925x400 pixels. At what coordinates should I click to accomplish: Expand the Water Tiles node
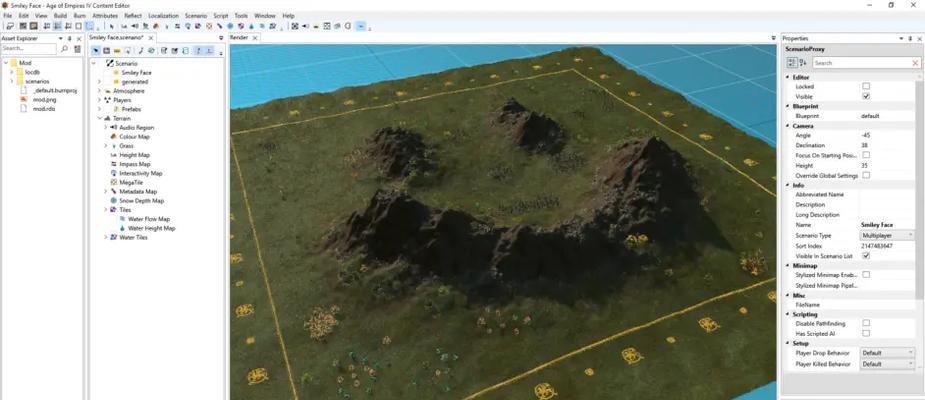106,237
